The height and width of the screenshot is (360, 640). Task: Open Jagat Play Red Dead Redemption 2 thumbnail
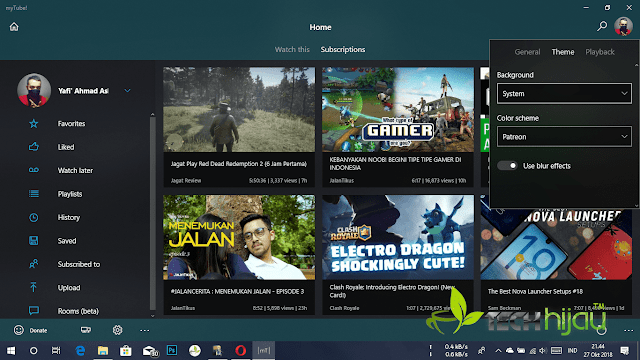click(x=239, y=110)
